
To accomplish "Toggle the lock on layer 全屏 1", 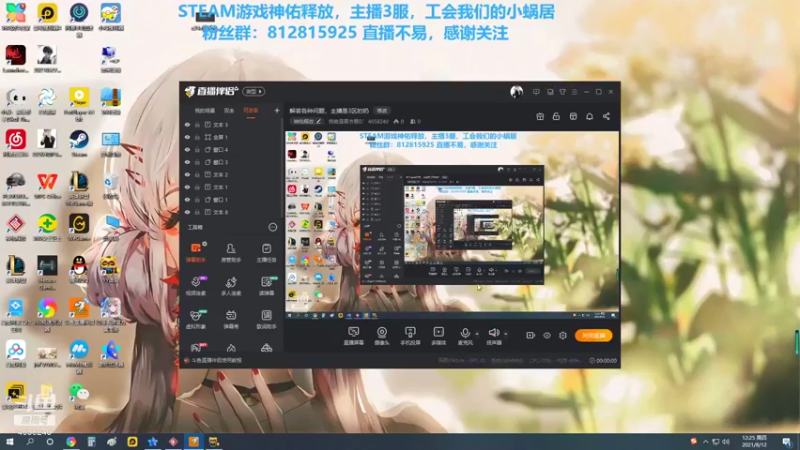I will click(197, 137).
